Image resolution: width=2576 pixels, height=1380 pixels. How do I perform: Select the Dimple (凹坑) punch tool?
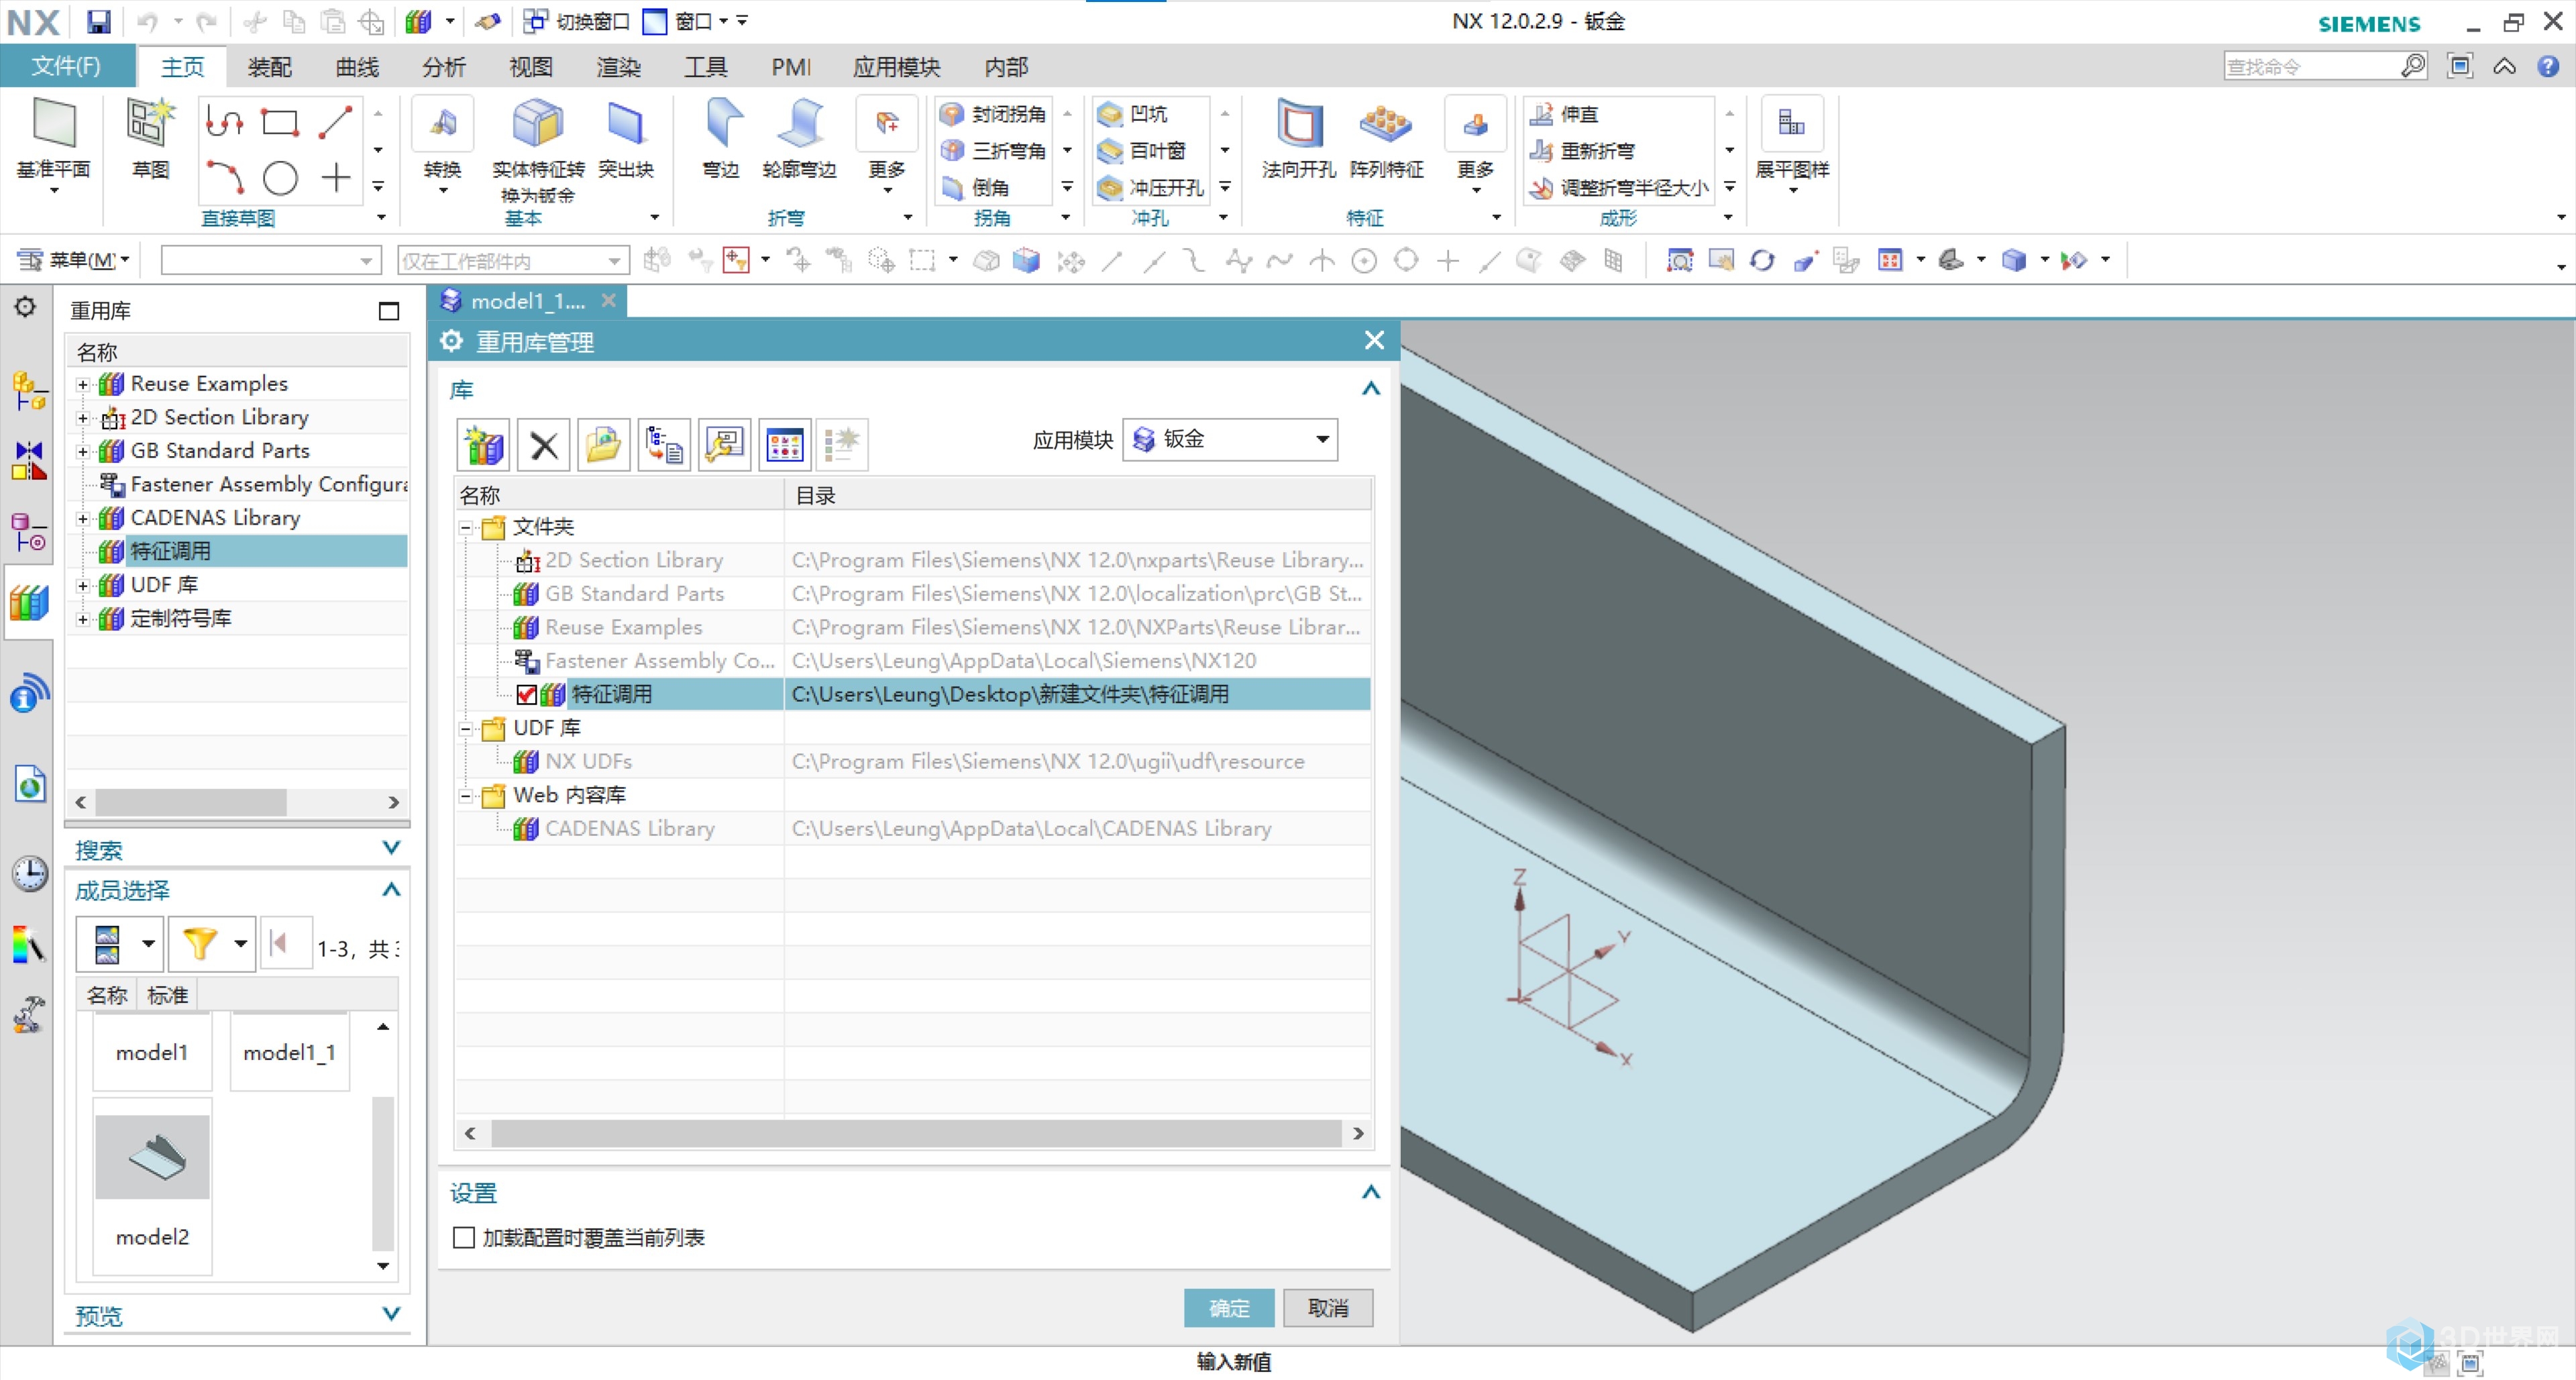tap(1133, 114)
